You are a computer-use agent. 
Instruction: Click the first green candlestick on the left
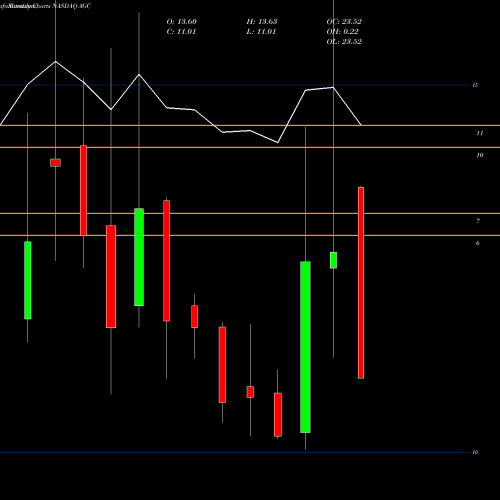pyautogui.click(x=28, y=280)
